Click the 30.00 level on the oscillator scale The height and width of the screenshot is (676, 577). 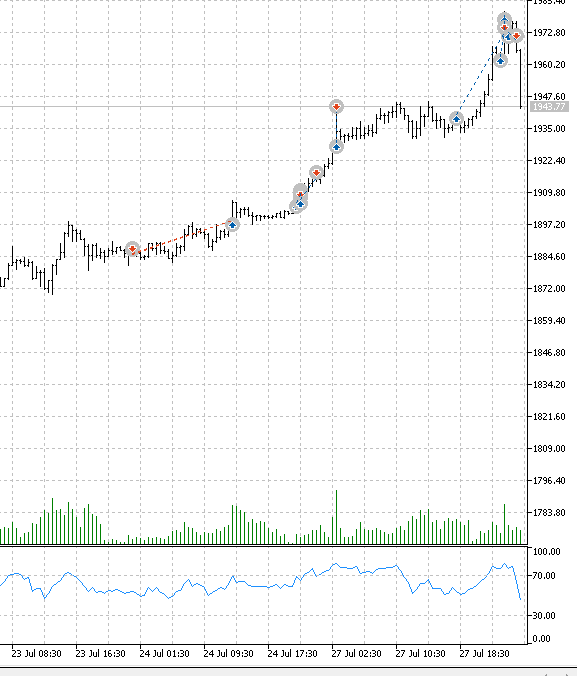[x=545, y=615]
